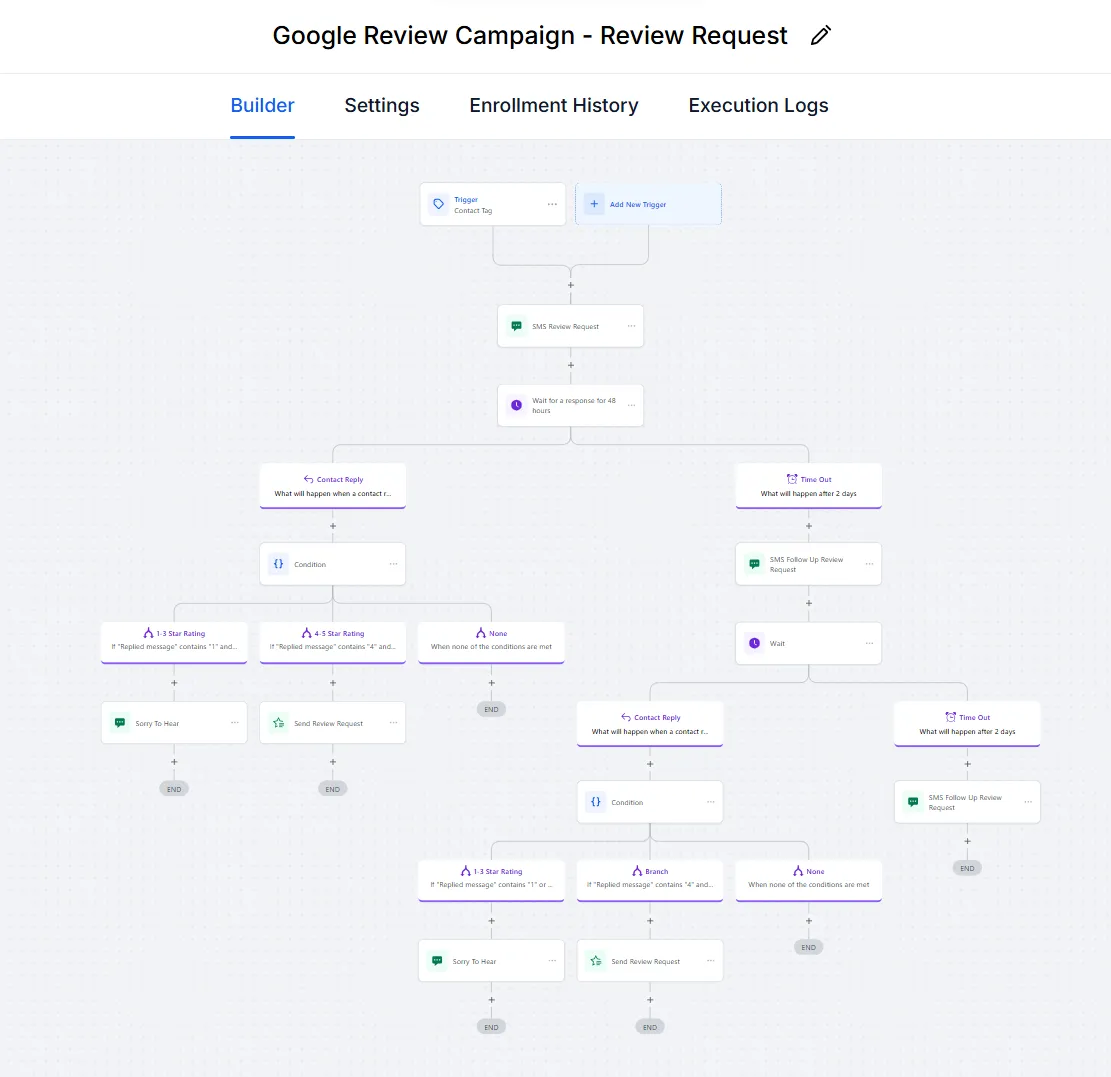This screenshot has height=1077, width=1111.
Task: Open the Enrollment History tab
Action: point(553,105)
